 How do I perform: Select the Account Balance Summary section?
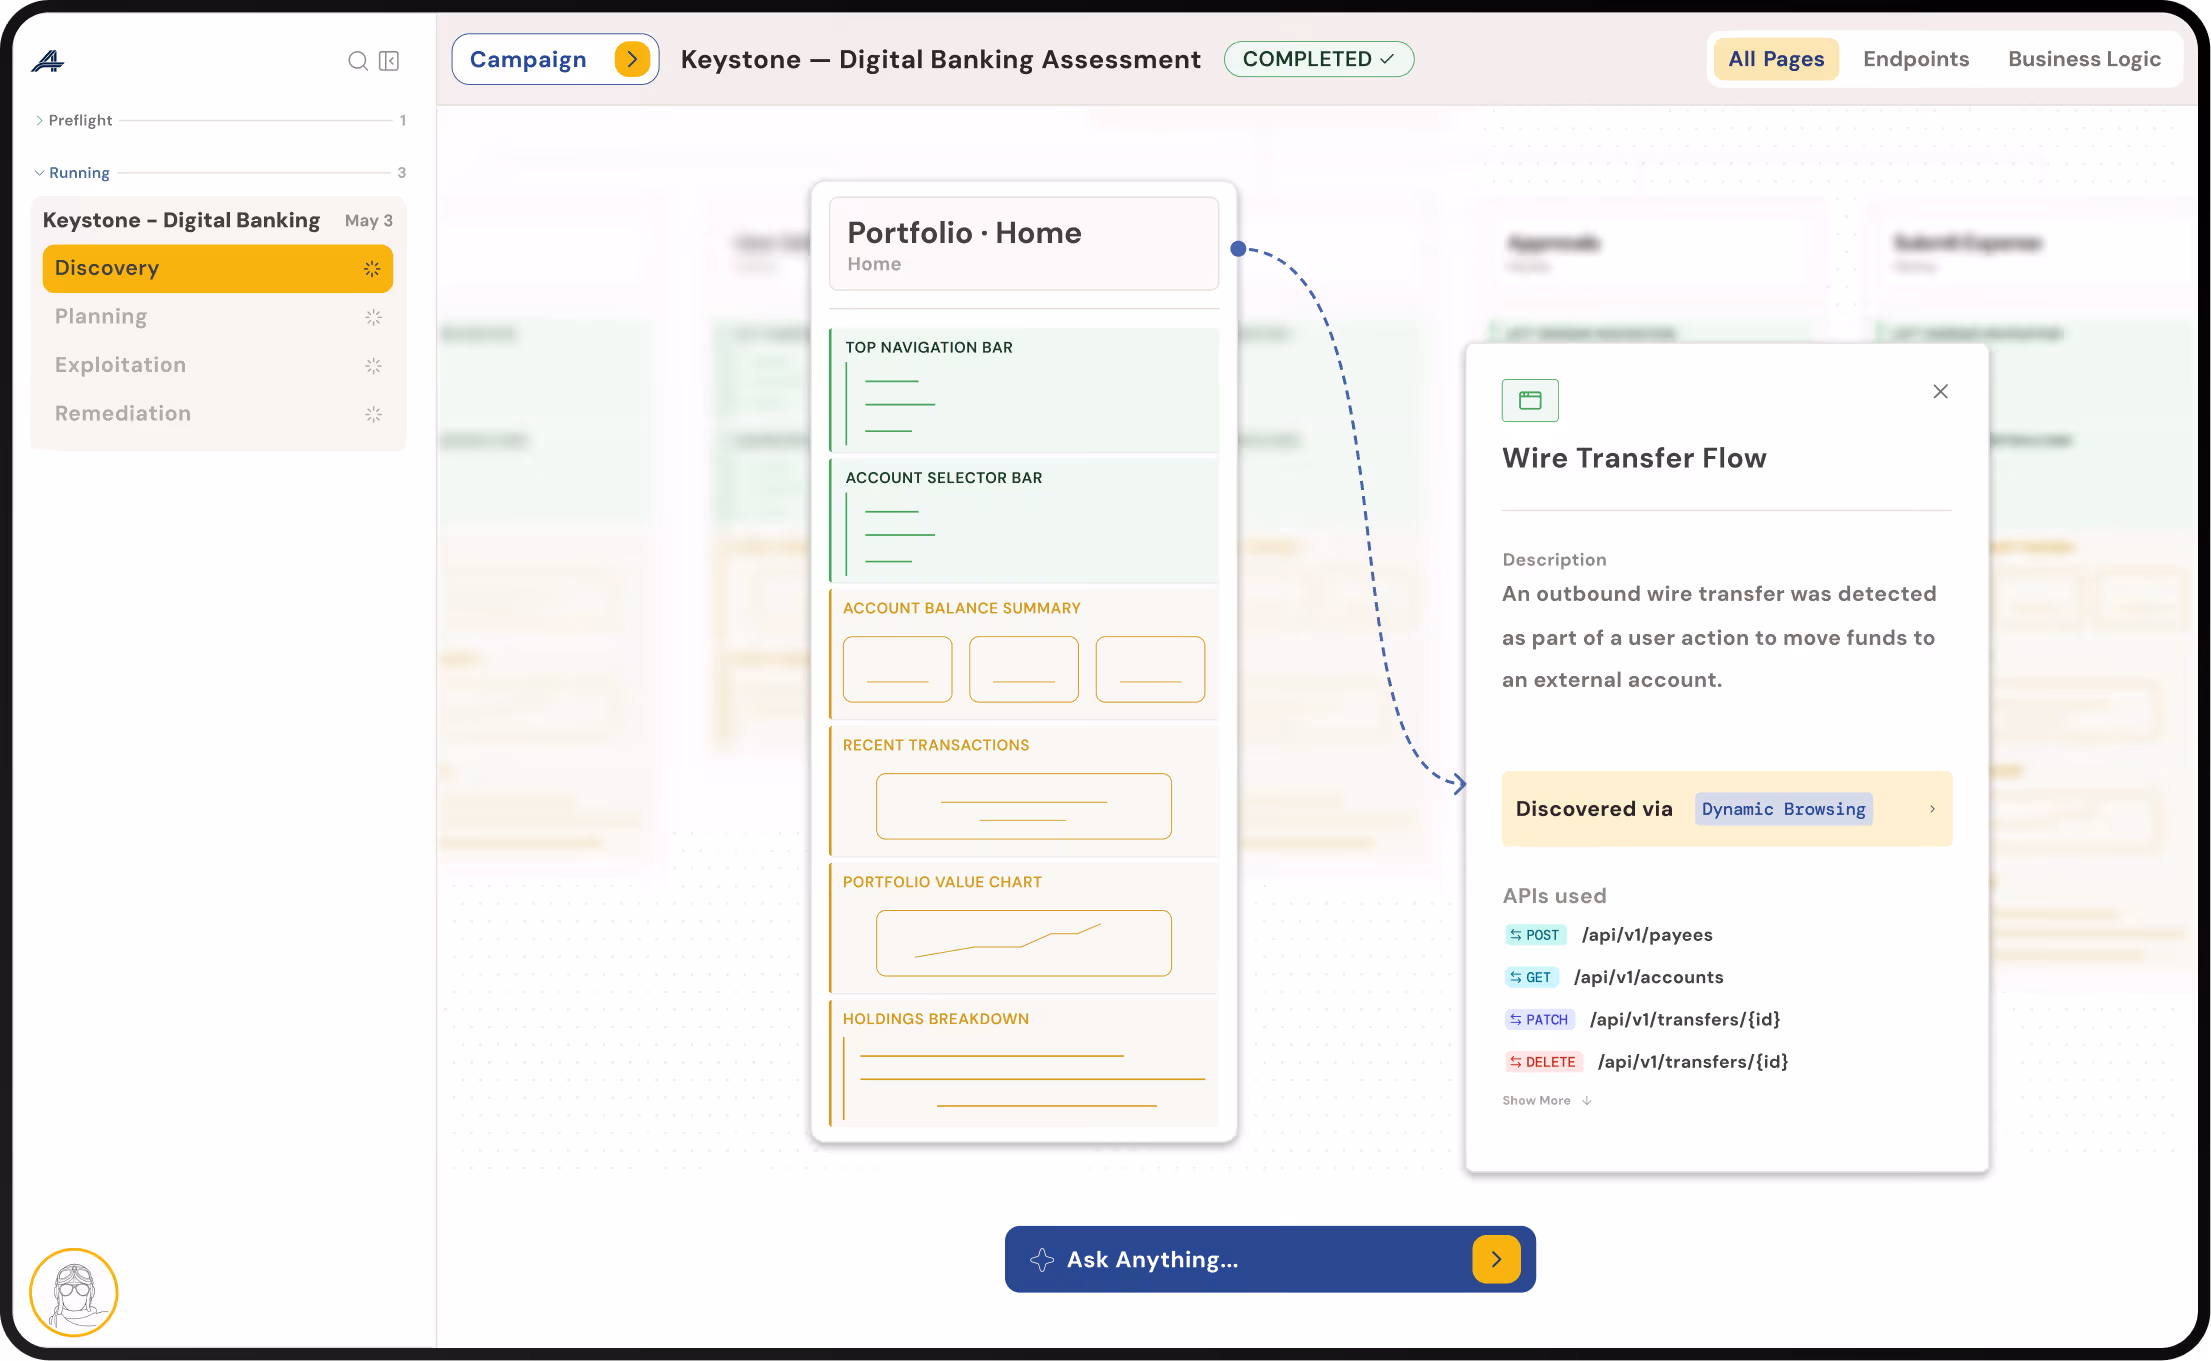(1024, 654)
